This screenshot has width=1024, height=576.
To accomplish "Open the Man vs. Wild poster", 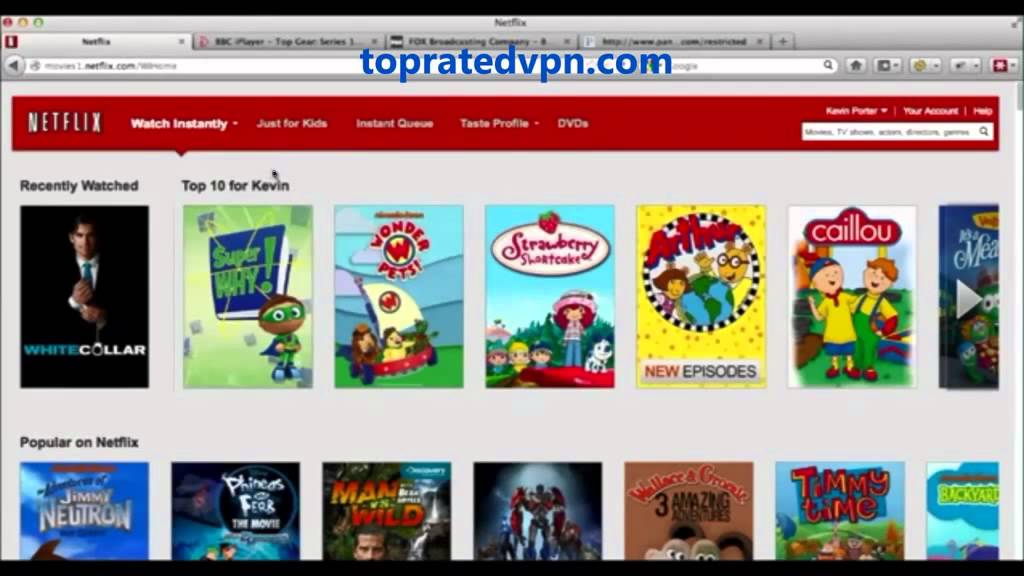I will click(x=387, y=511).
